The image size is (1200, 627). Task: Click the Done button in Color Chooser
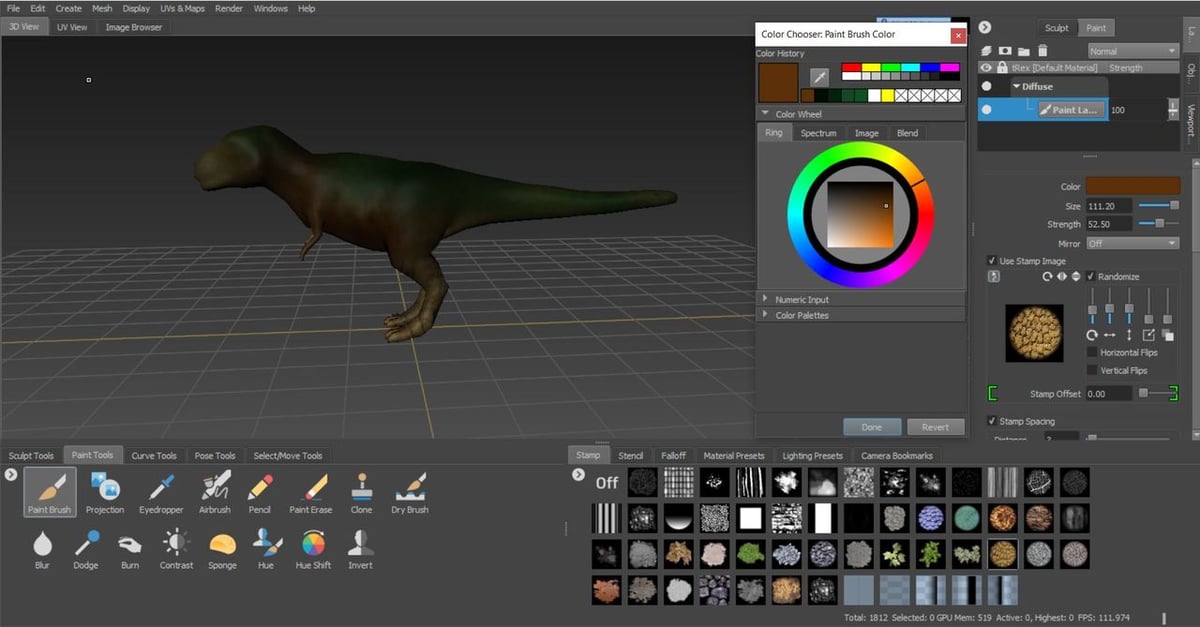point(871,427)
